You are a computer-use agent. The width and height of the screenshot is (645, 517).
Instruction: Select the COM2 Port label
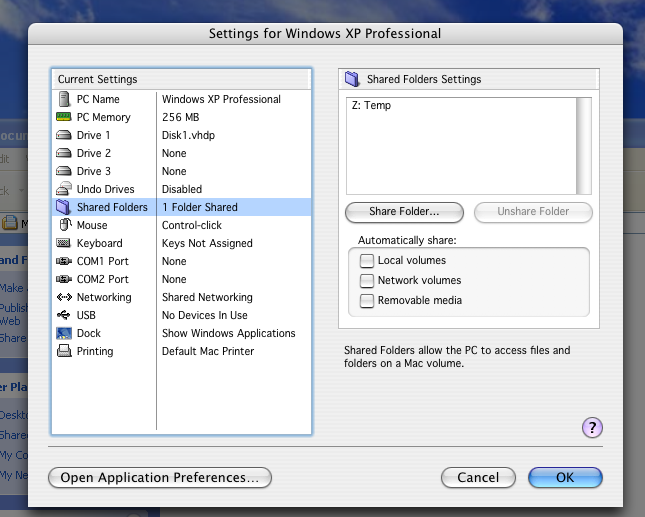[103, 279]
